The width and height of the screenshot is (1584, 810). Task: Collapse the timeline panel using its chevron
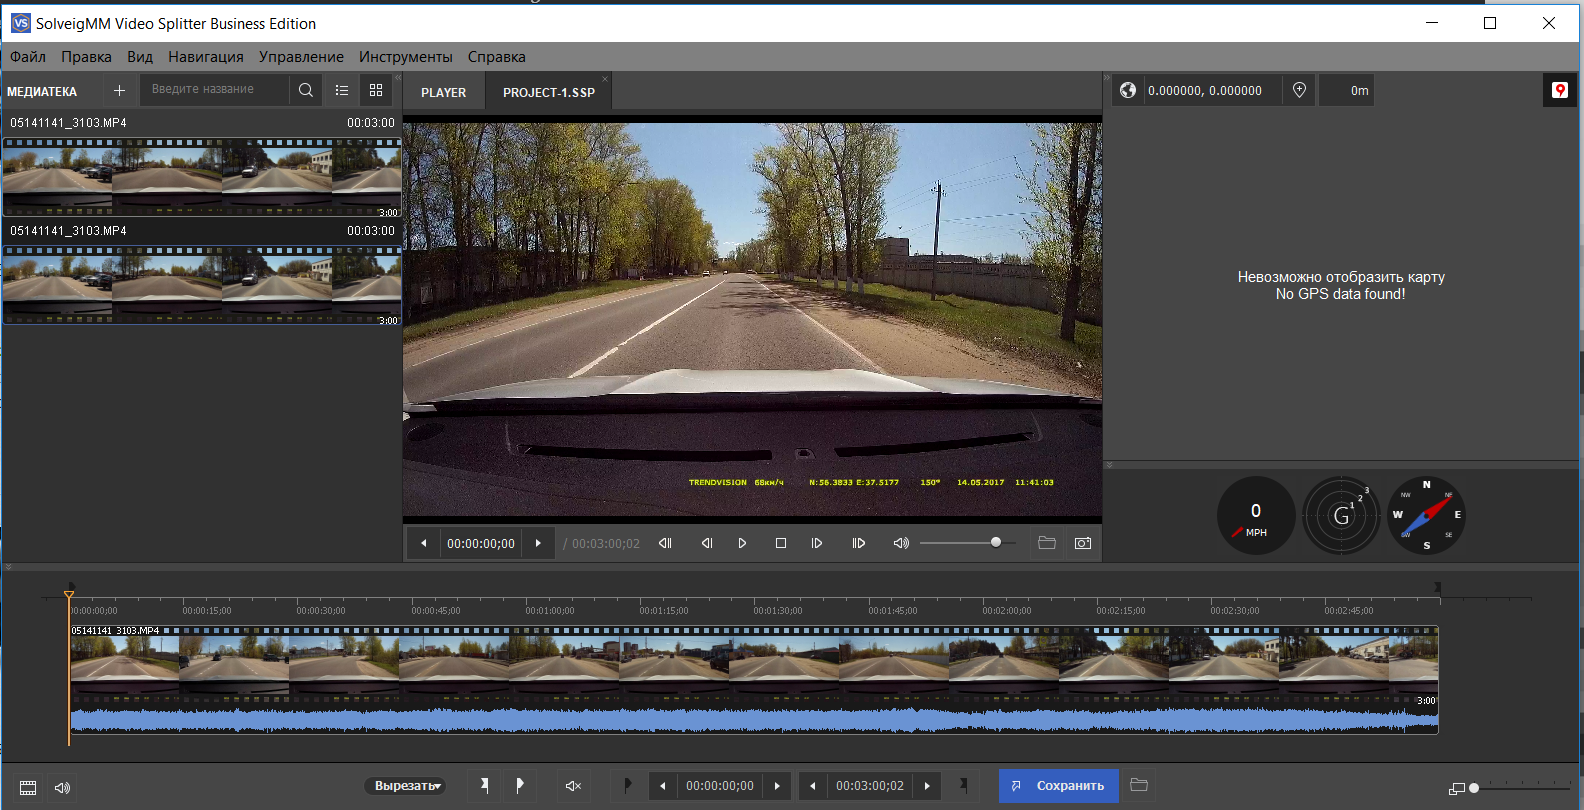pos(9,567)
